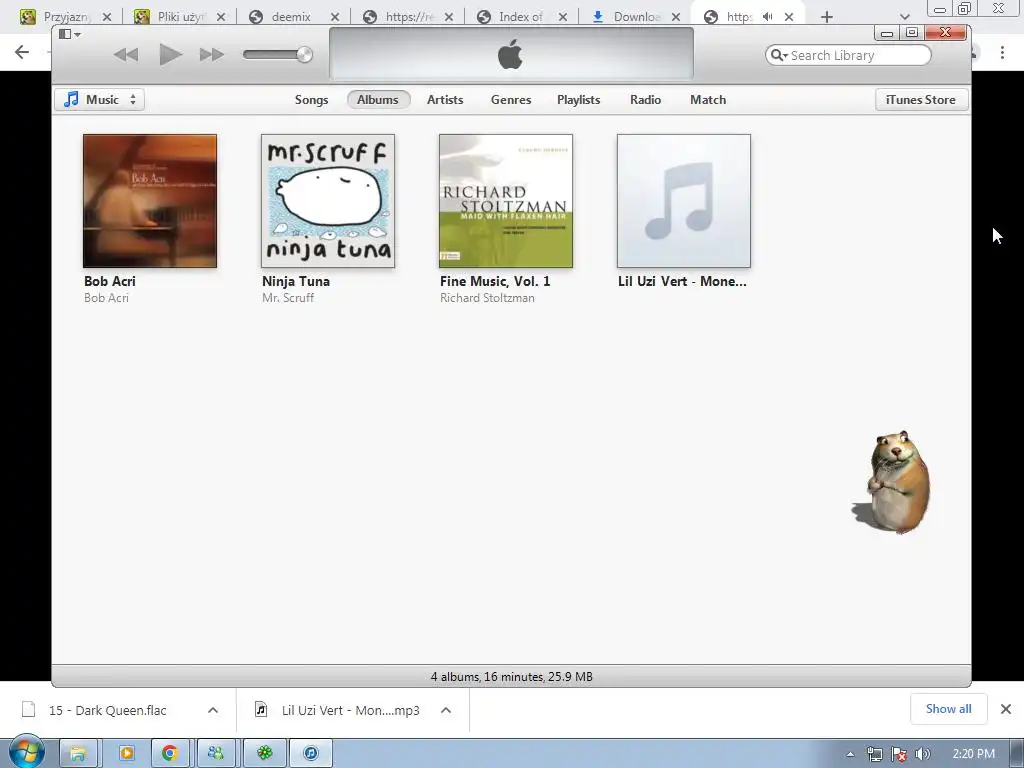Open the Chrome three-dot menu
Viewport: 1024px width, 768px height.
1002,52
